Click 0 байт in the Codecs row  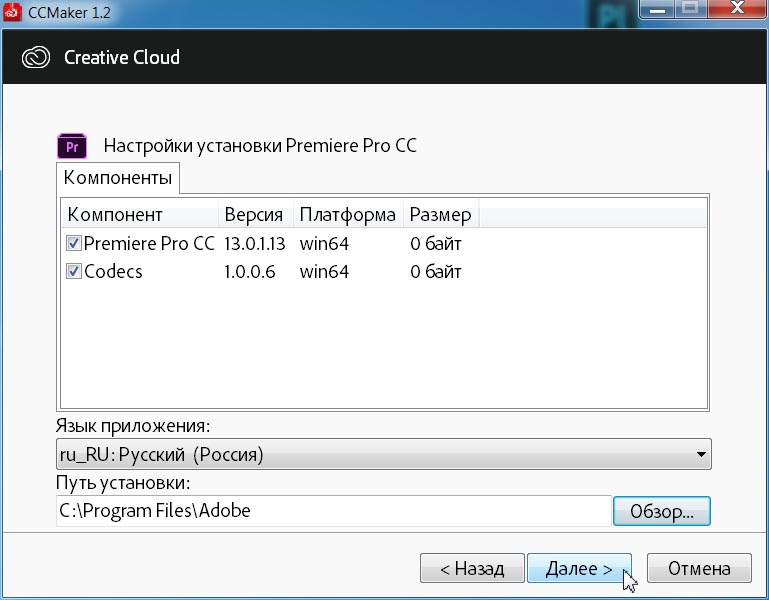[x=436, y=271]
